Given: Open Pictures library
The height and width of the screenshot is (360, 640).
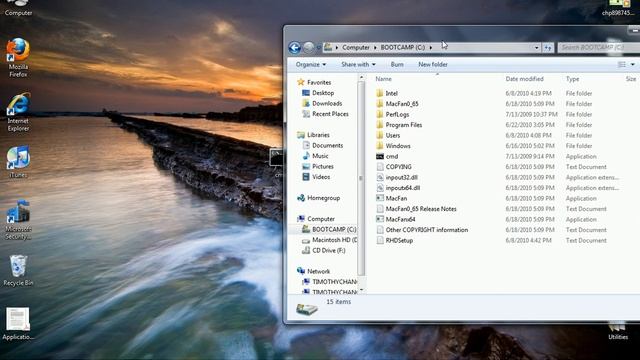Looking at the screenshot, I should (x=318, y=167).
